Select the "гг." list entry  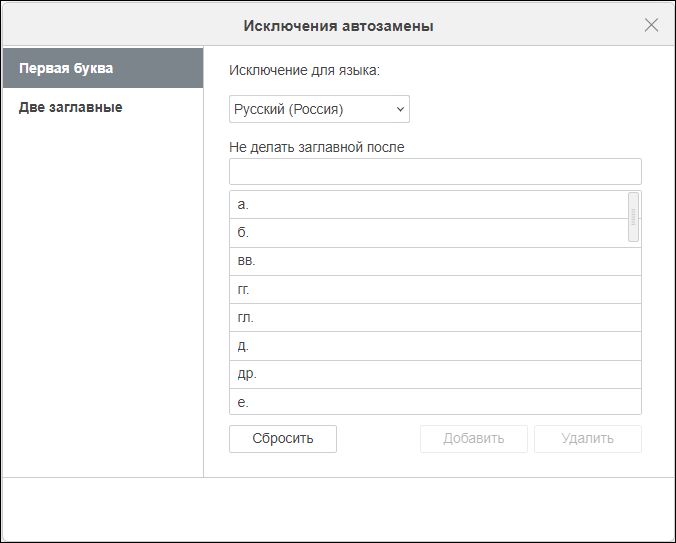click(435, 290)
